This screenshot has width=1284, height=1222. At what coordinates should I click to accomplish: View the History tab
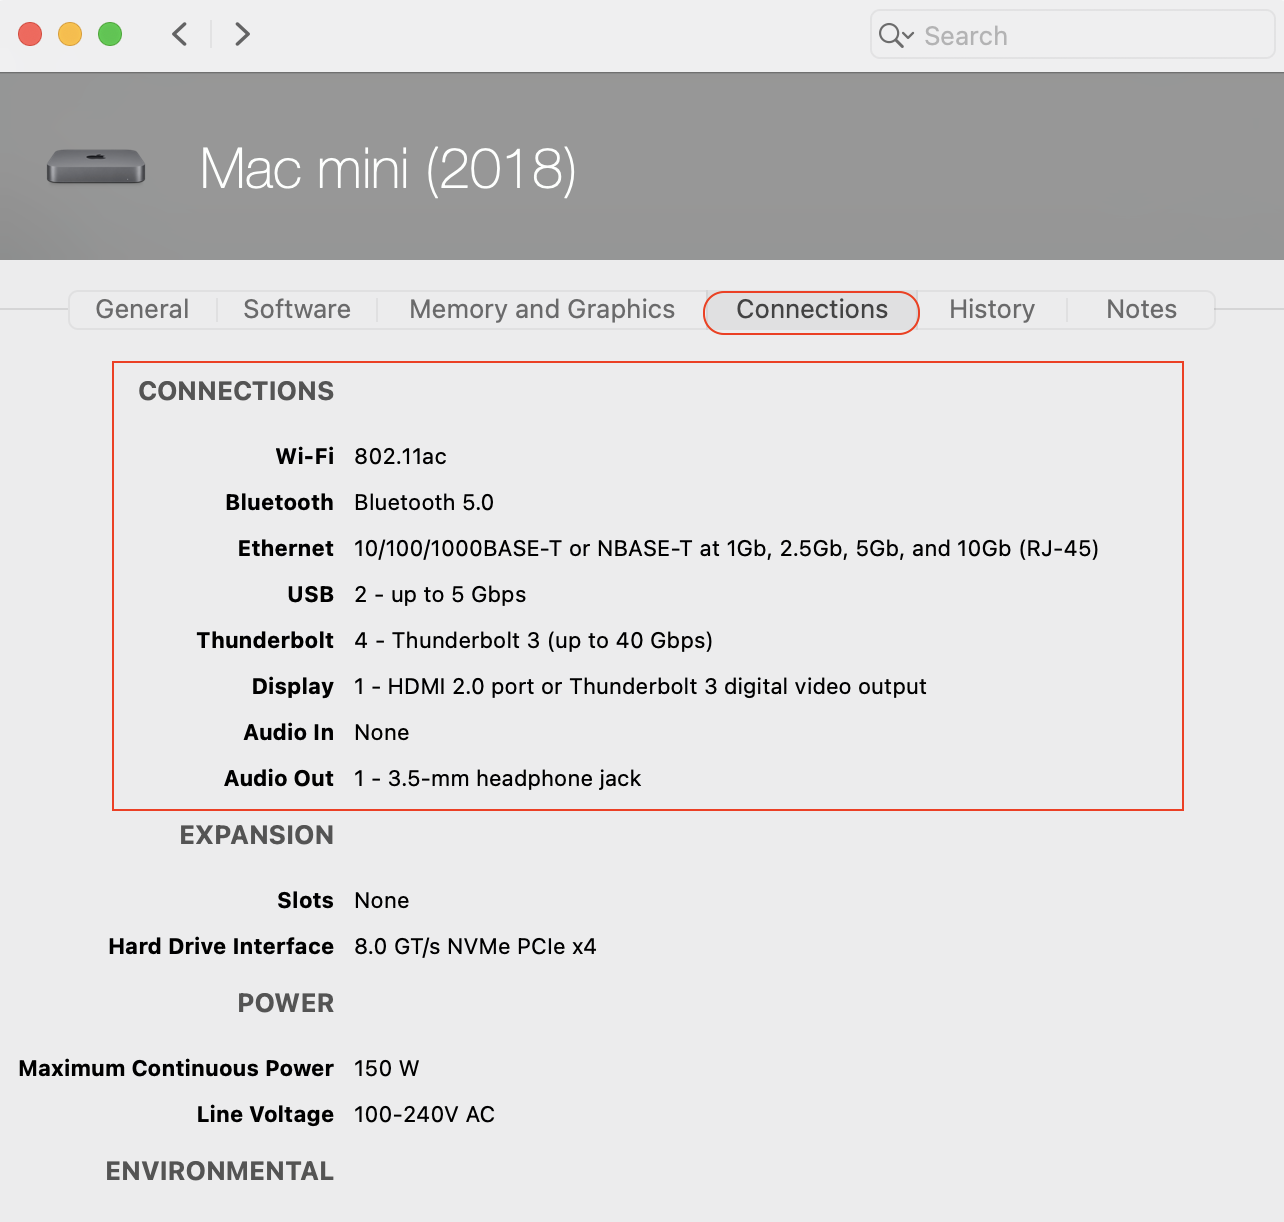tap(992, 310)
